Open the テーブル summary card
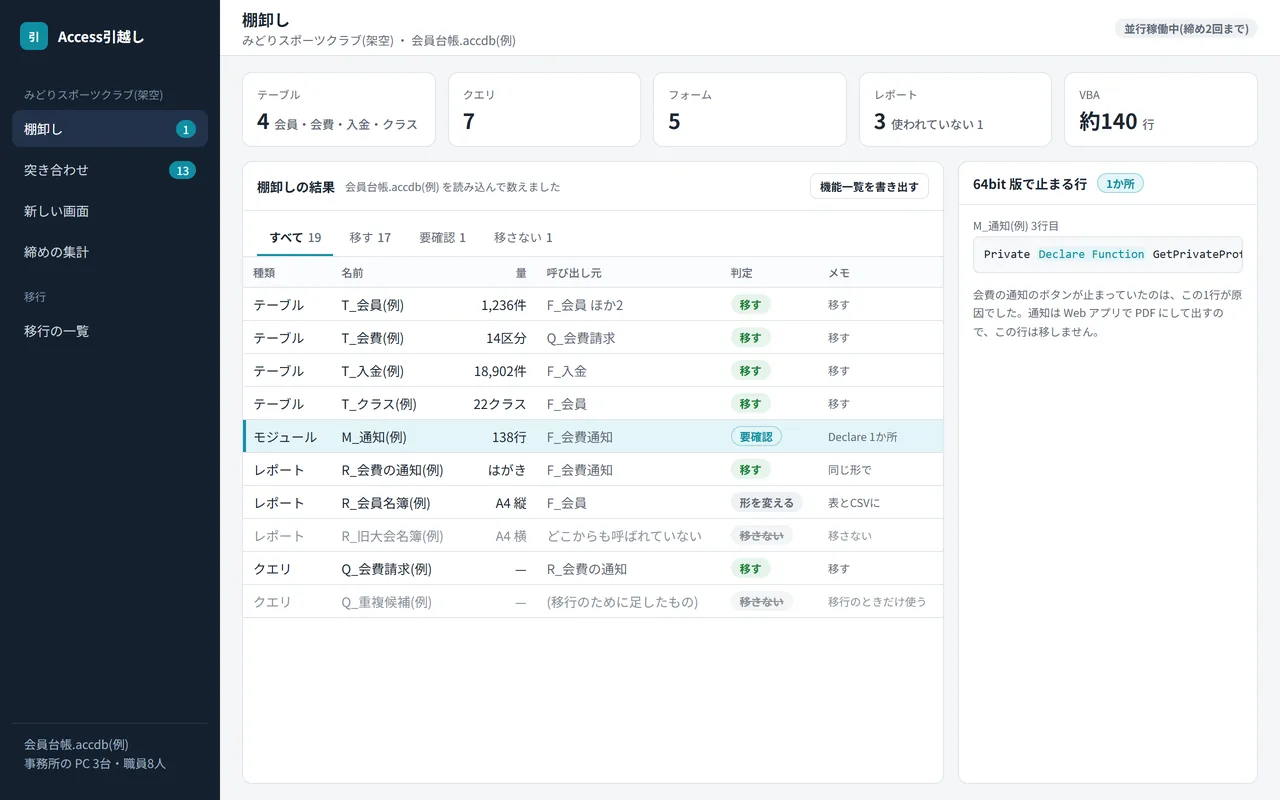Image resolution: width=1280 pixels, height=800 pixels. (x=339, y=110)
